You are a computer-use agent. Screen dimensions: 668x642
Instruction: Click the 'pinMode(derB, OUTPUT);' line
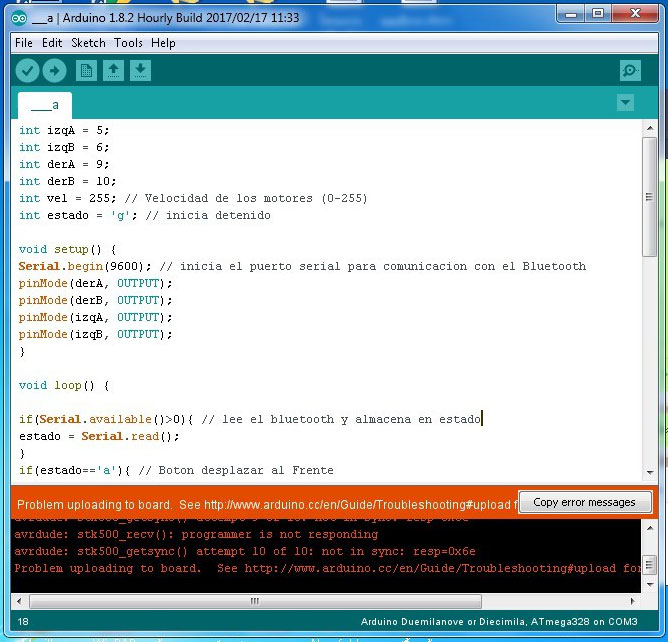(x=95, y=301)
